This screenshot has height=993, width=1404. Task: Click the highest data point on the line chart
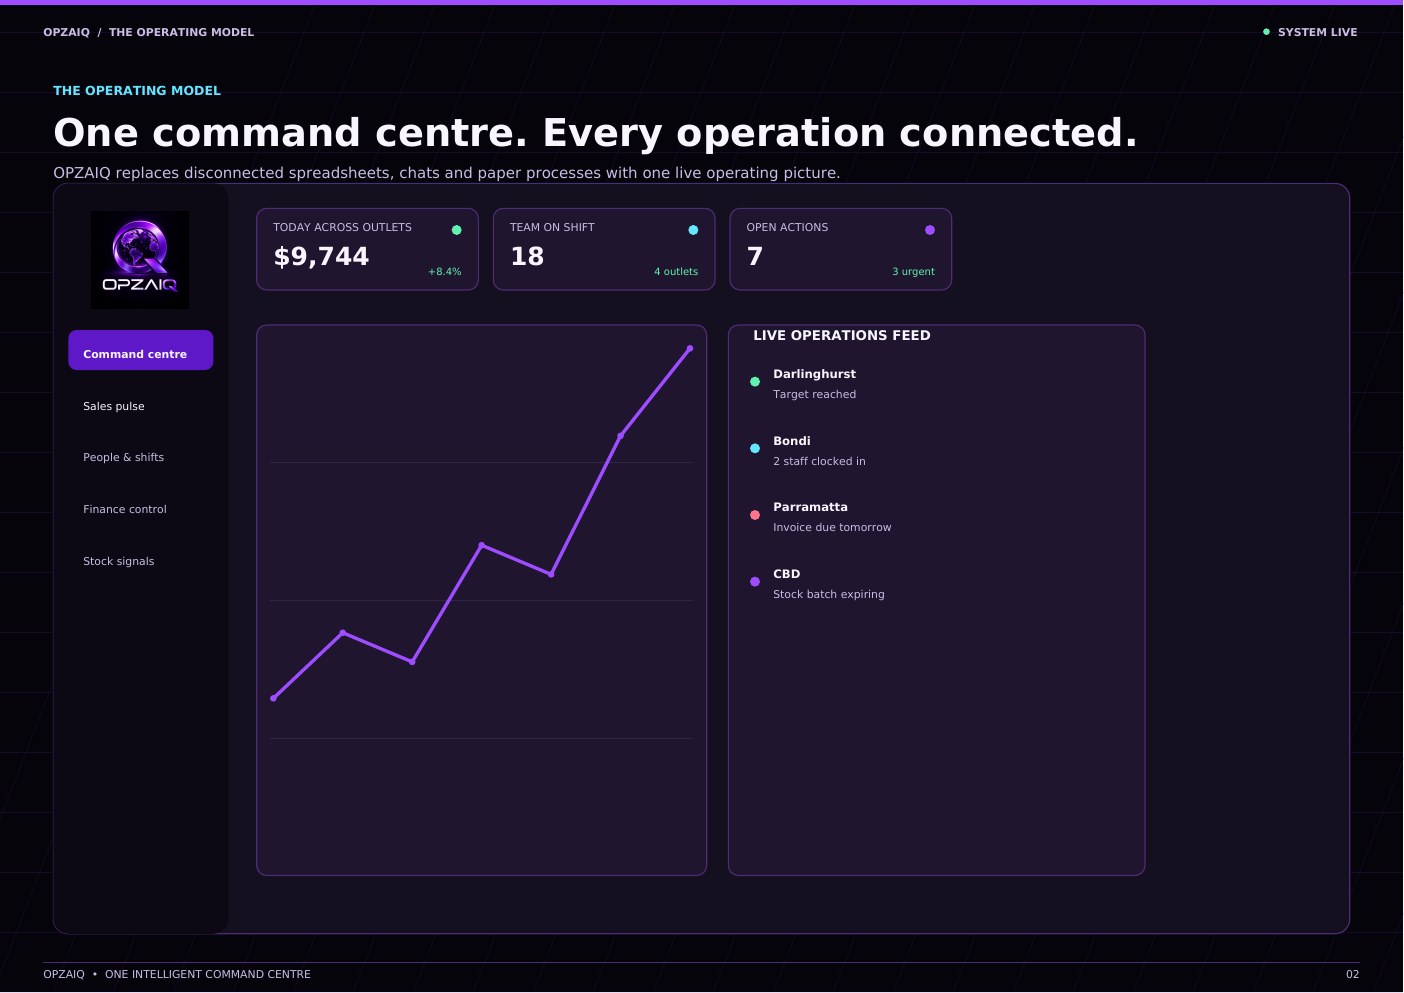tap(690, 349)
